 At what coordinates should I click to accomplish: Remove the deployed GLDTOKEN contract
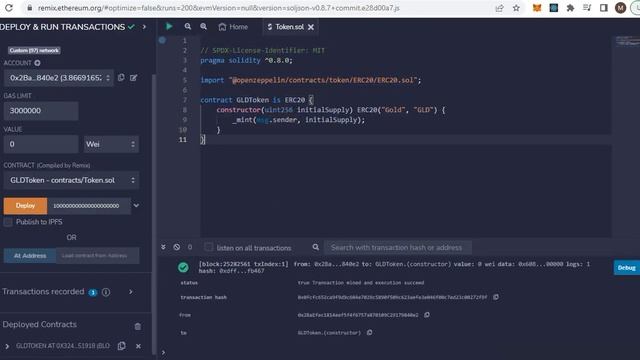(x=138, y=346)
